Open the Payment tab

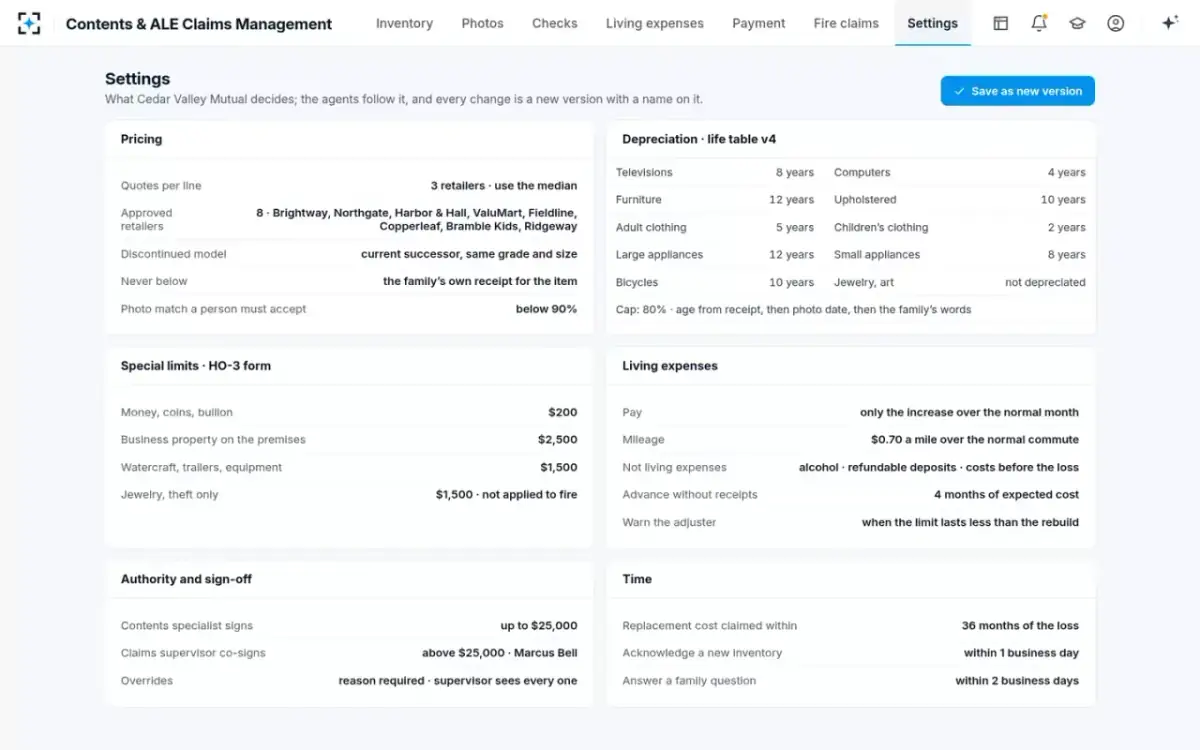click(759, 23)
